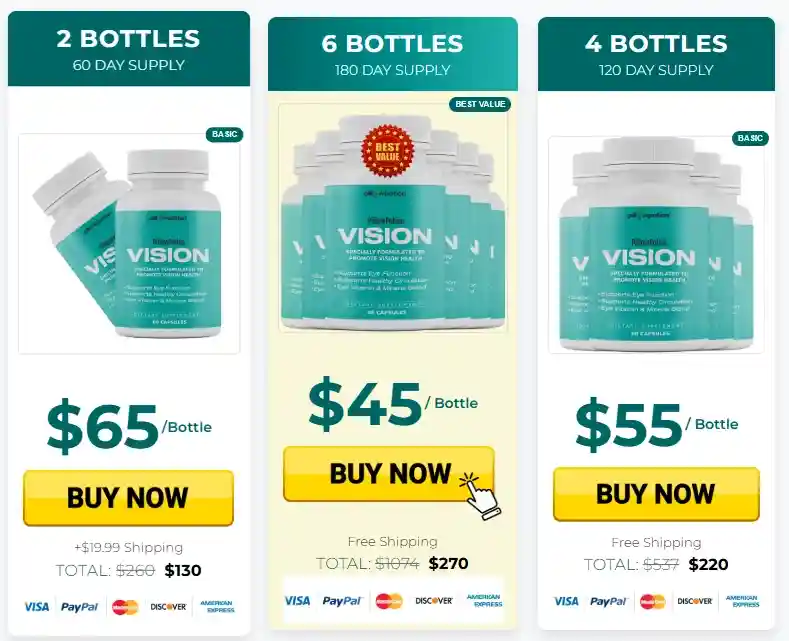Viewport: 789px width, 641px height.
Task: Click the Visa icon in the 6 bottles card
Action: point(297,601)
